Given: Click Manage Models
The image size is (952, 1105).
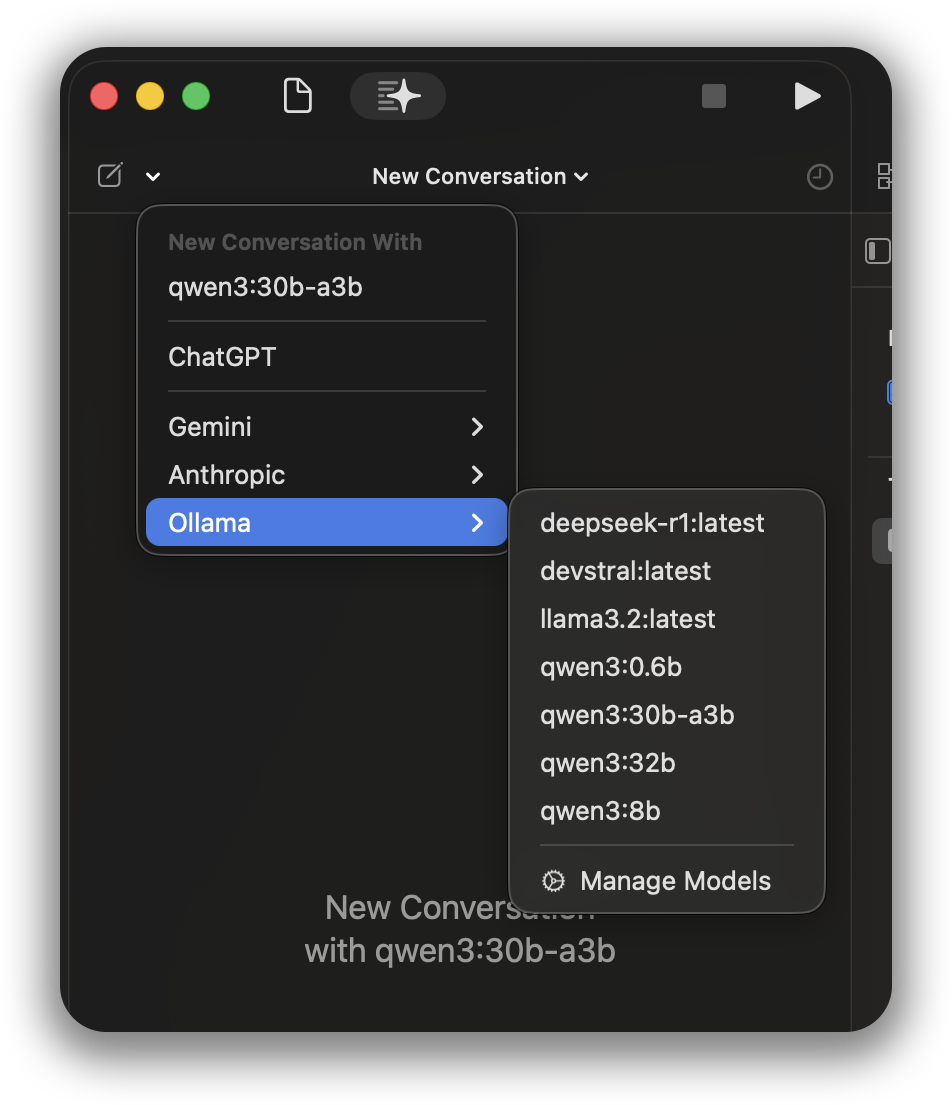Looking at the screenshot, I should point(675,881).
